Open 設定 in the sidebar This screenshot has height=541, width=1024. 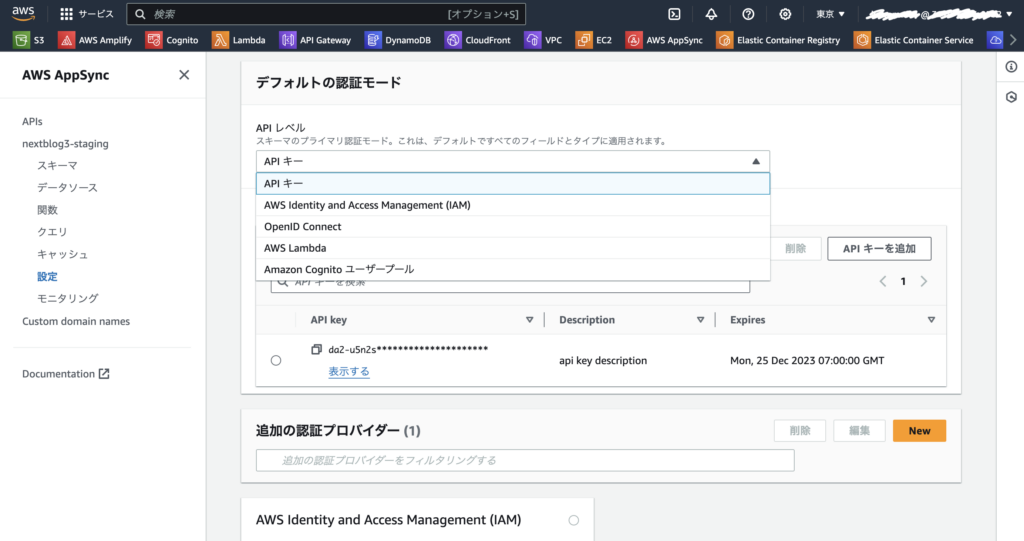point(47,277)
